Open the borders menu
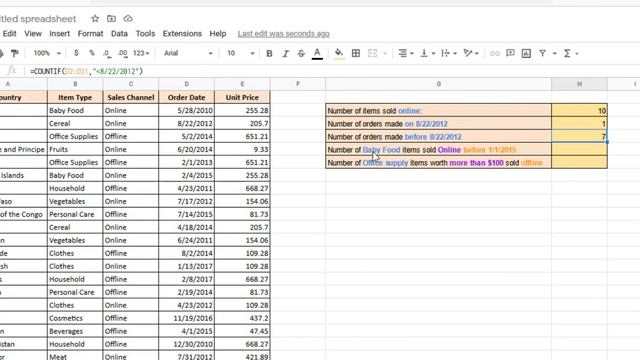Screen dimensions: 640x360 (x=356, y=53)
